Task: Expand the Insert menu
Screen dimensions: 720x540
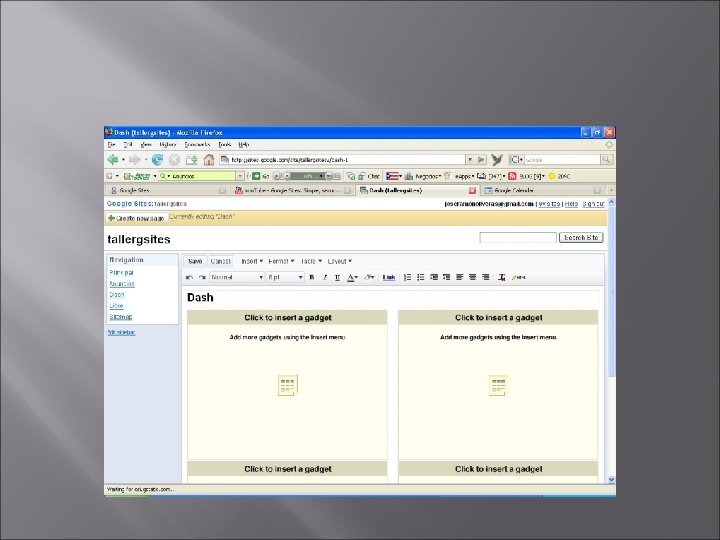Action: pos(252,261)
